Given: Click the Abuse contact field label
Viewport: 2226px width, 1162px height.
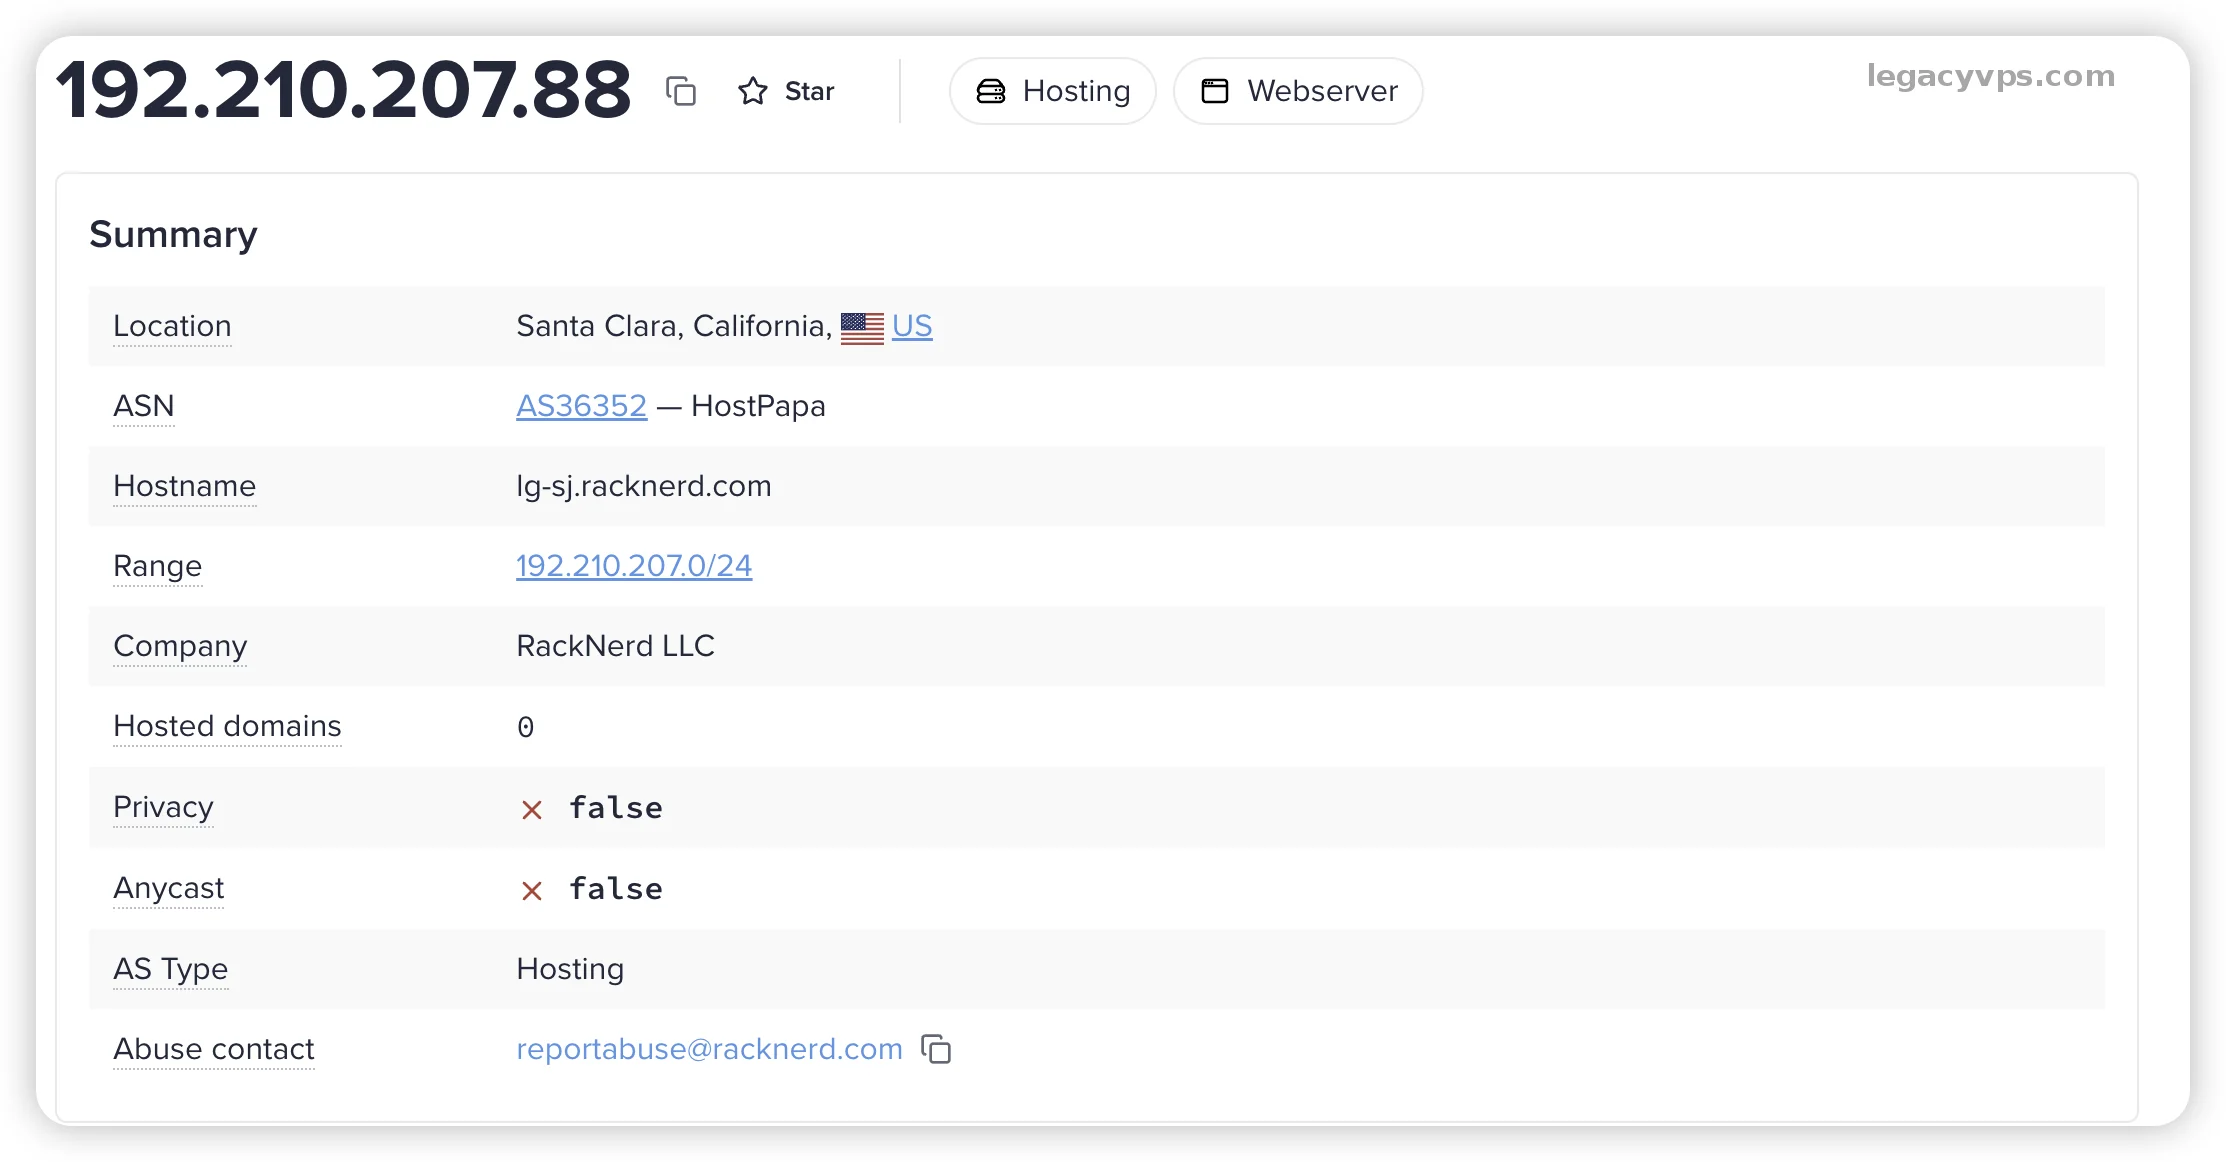Looking at the screenshot, I should pos(213,1049).
